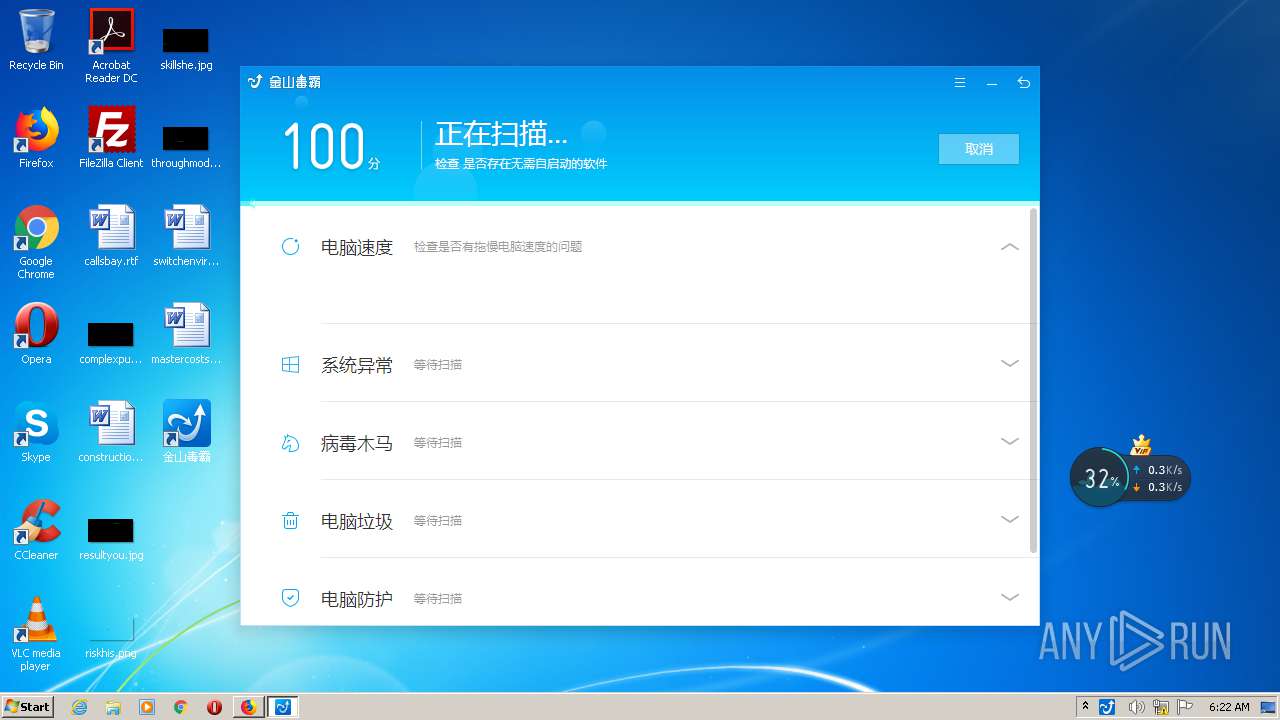
Task: Open the Recycle Bin desktop icon
Action: 36,40
